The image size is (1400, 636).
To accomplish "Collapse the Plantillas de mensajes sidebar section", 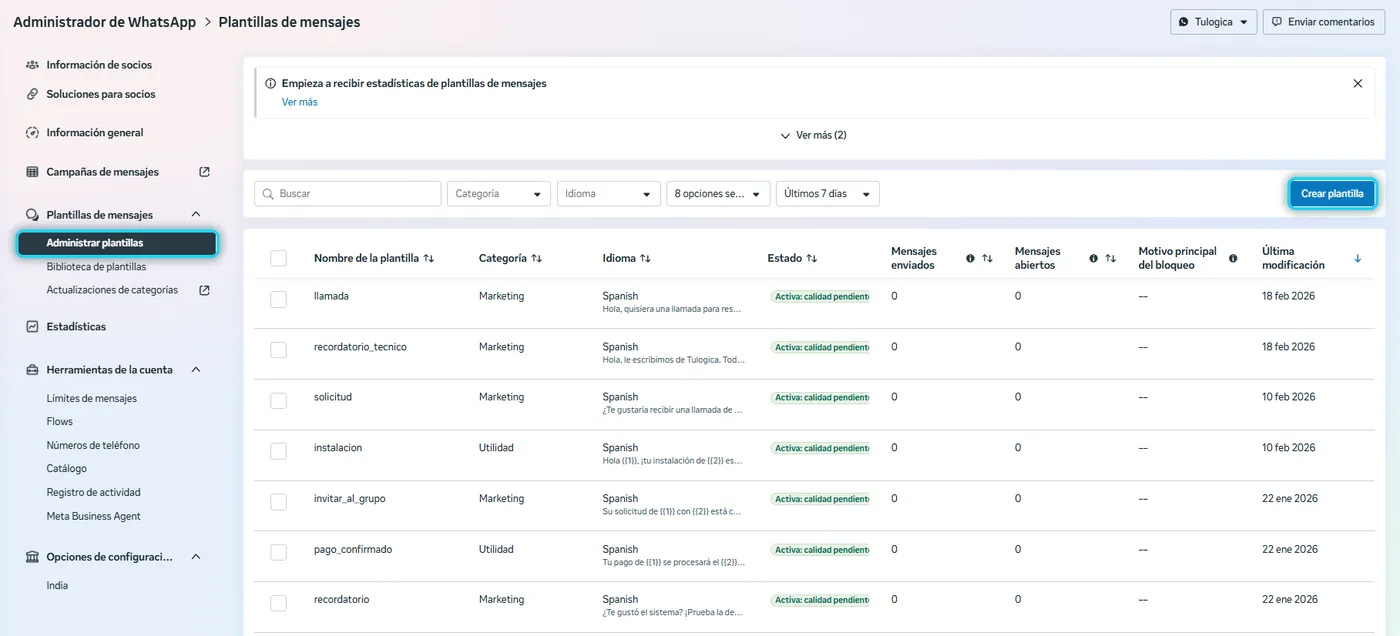I will coord(196,215).
